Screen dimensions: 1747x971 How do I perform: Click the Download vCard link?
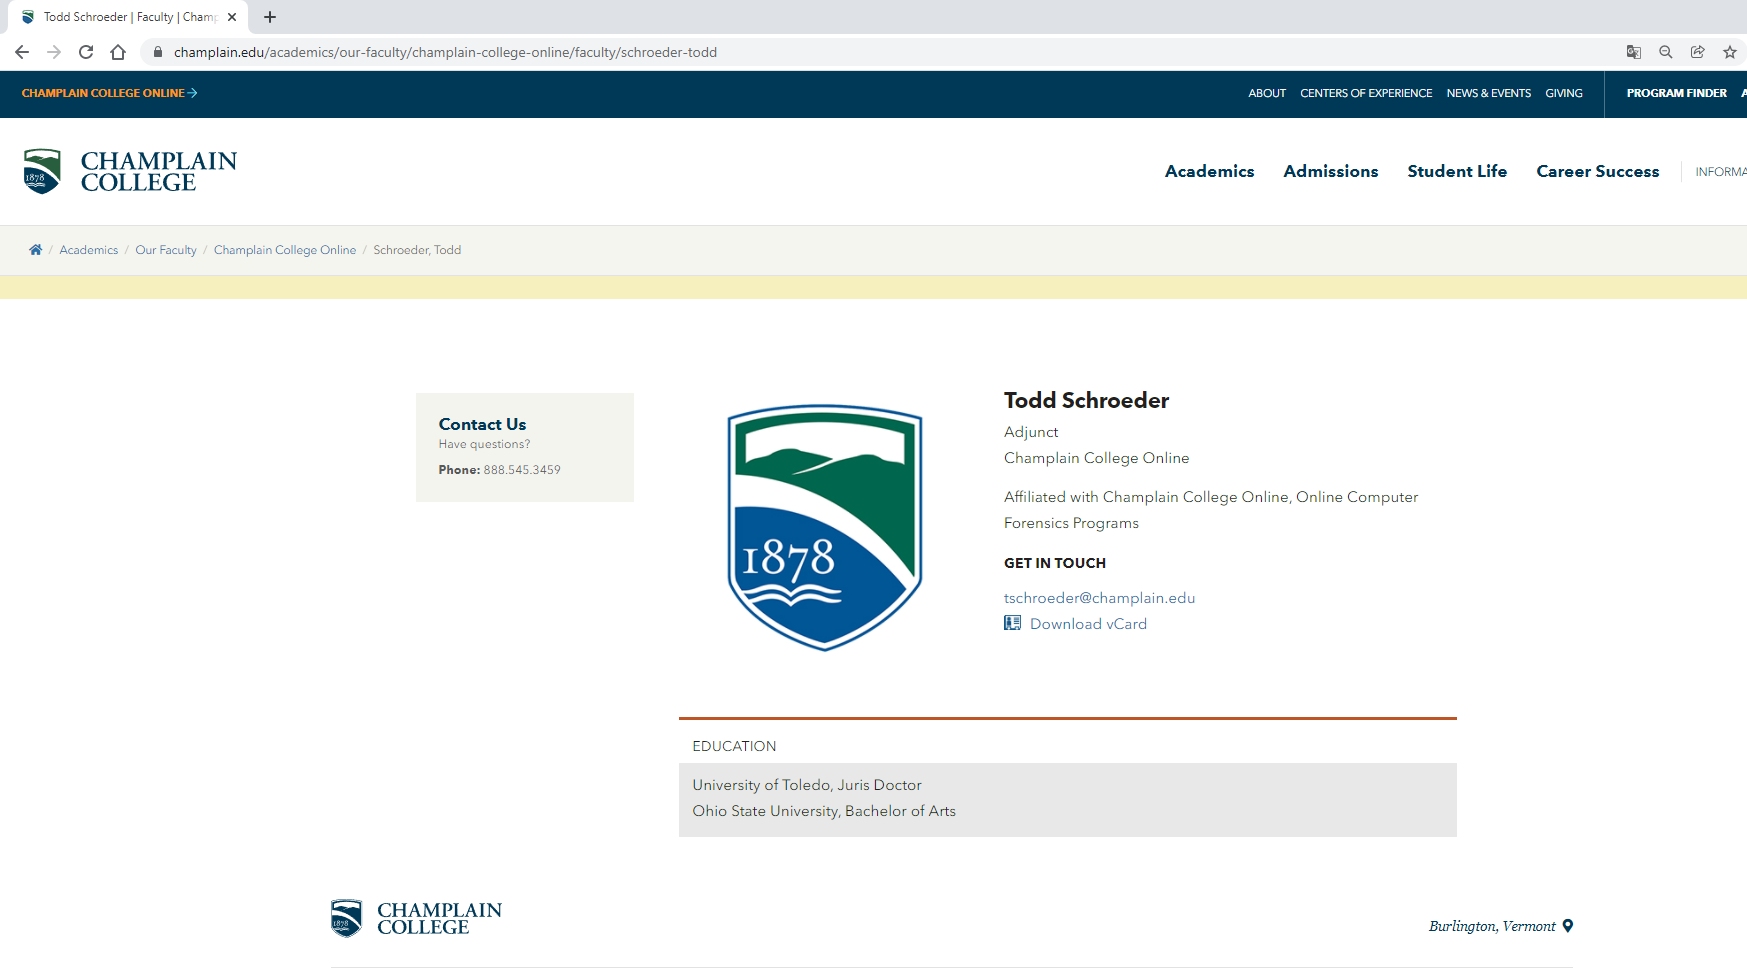(1087, 624)
